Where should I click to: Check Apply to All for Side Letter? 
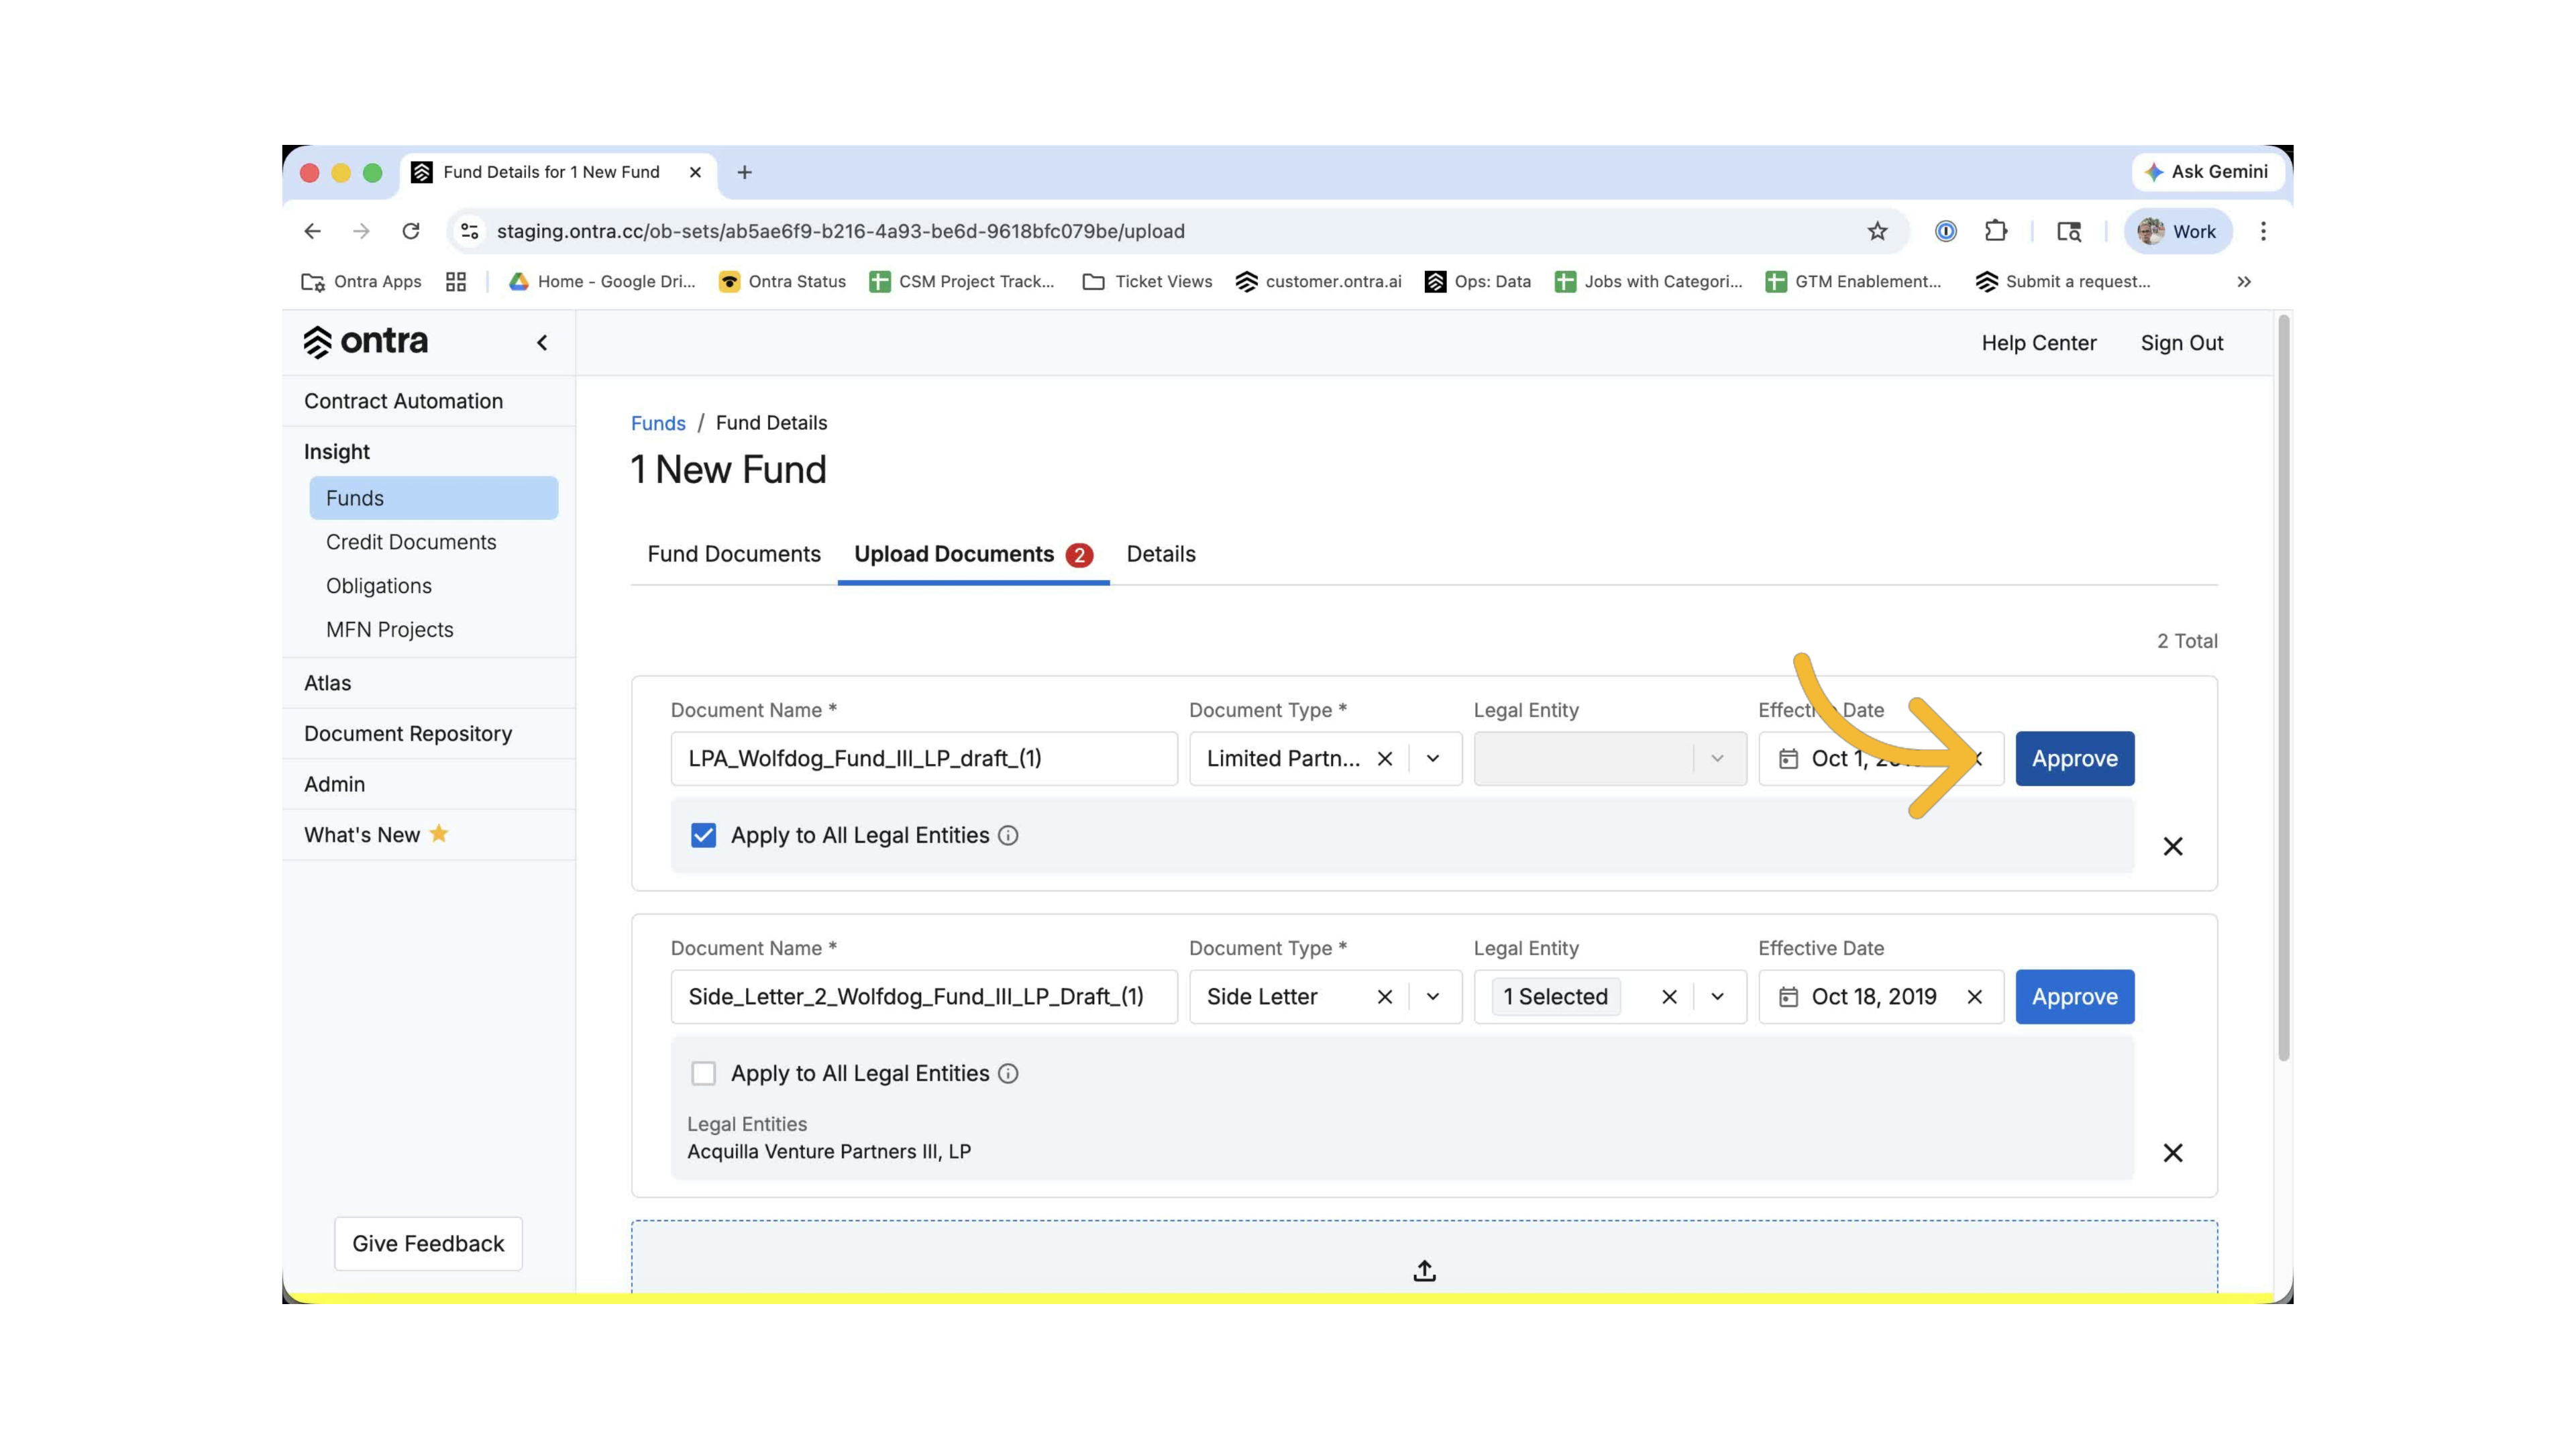point(703,1073)
